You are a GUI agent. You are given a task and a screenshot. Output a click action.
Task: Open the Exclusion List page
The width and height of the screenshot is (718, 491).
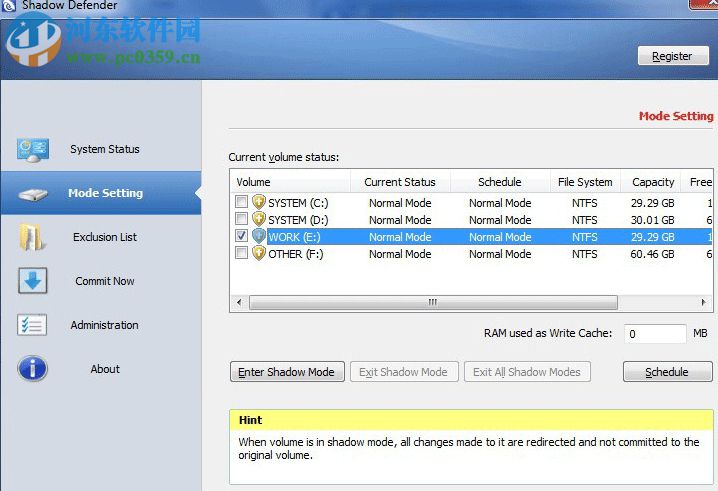pos(101,237)
